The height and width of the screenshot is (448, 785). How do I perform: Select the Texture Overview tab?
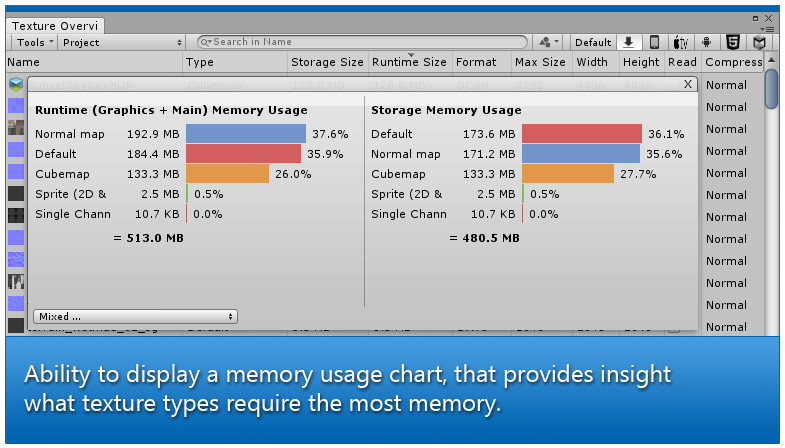tap(55, 25)
